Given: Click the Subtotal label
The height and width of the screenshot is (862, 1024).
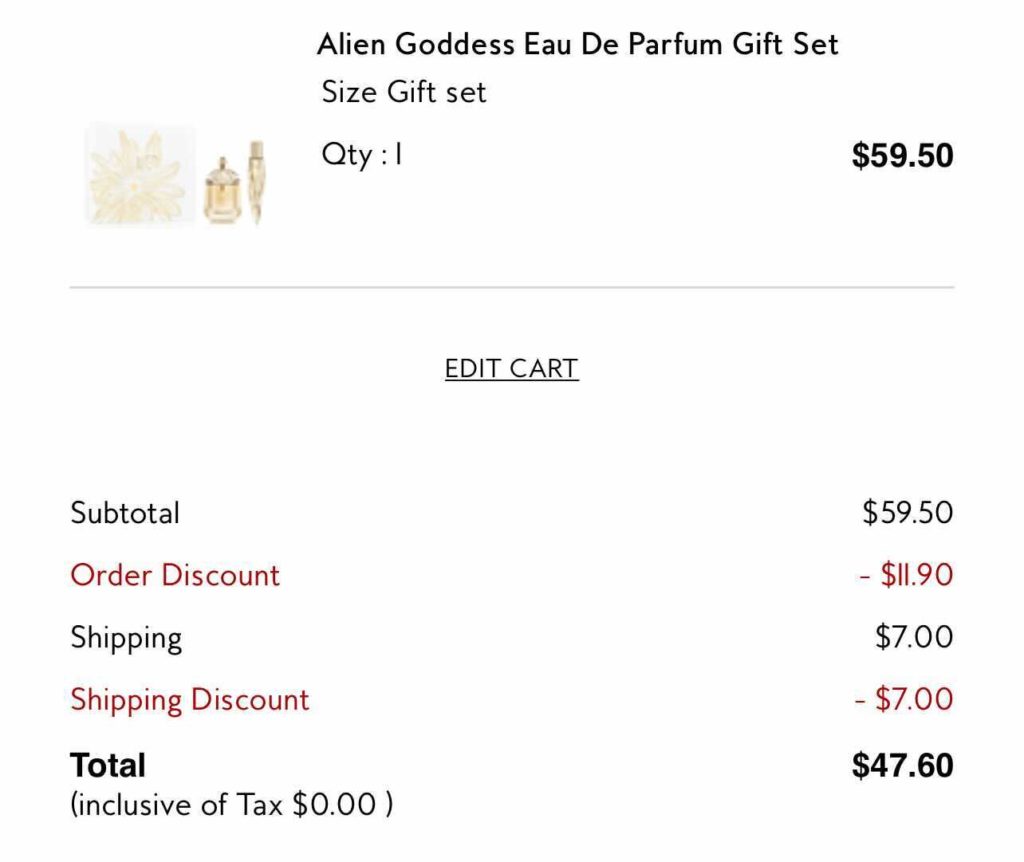Looking at the screenshot, I should [x=125, y=513].
